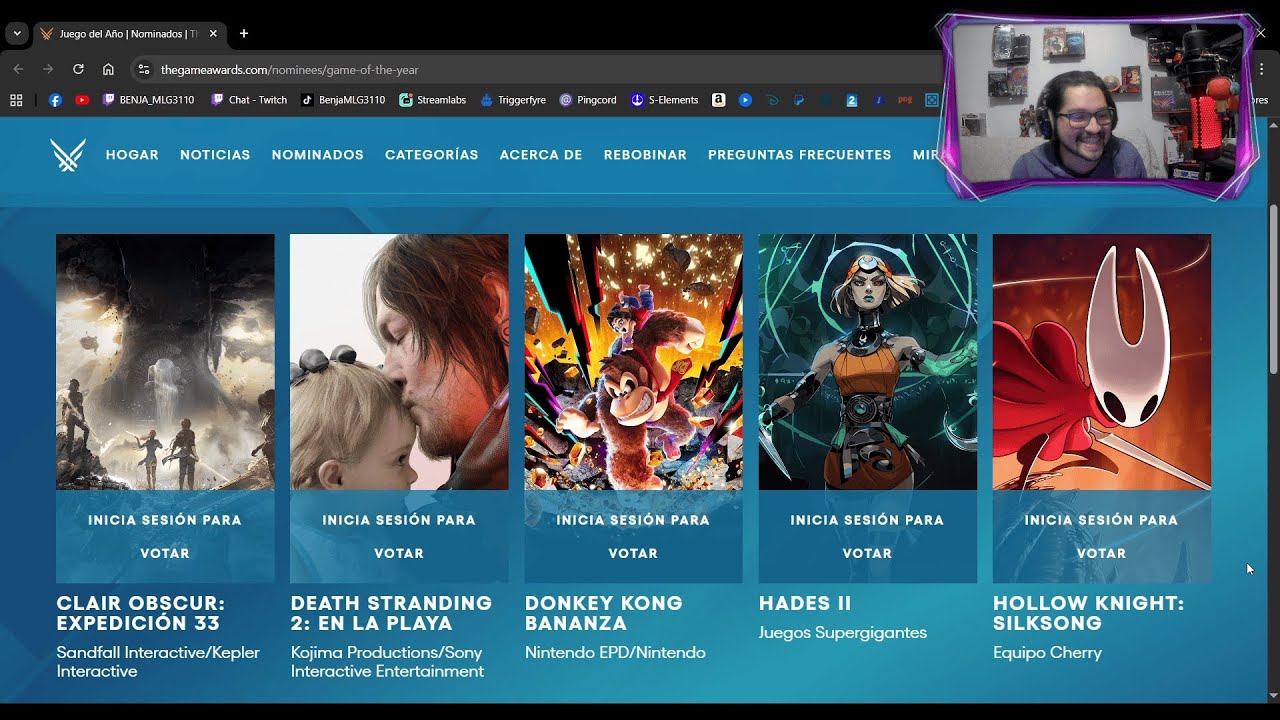1280x720 pixels.
Task: Click the Clair Obscur cover art
Action: tap(165, 362)
